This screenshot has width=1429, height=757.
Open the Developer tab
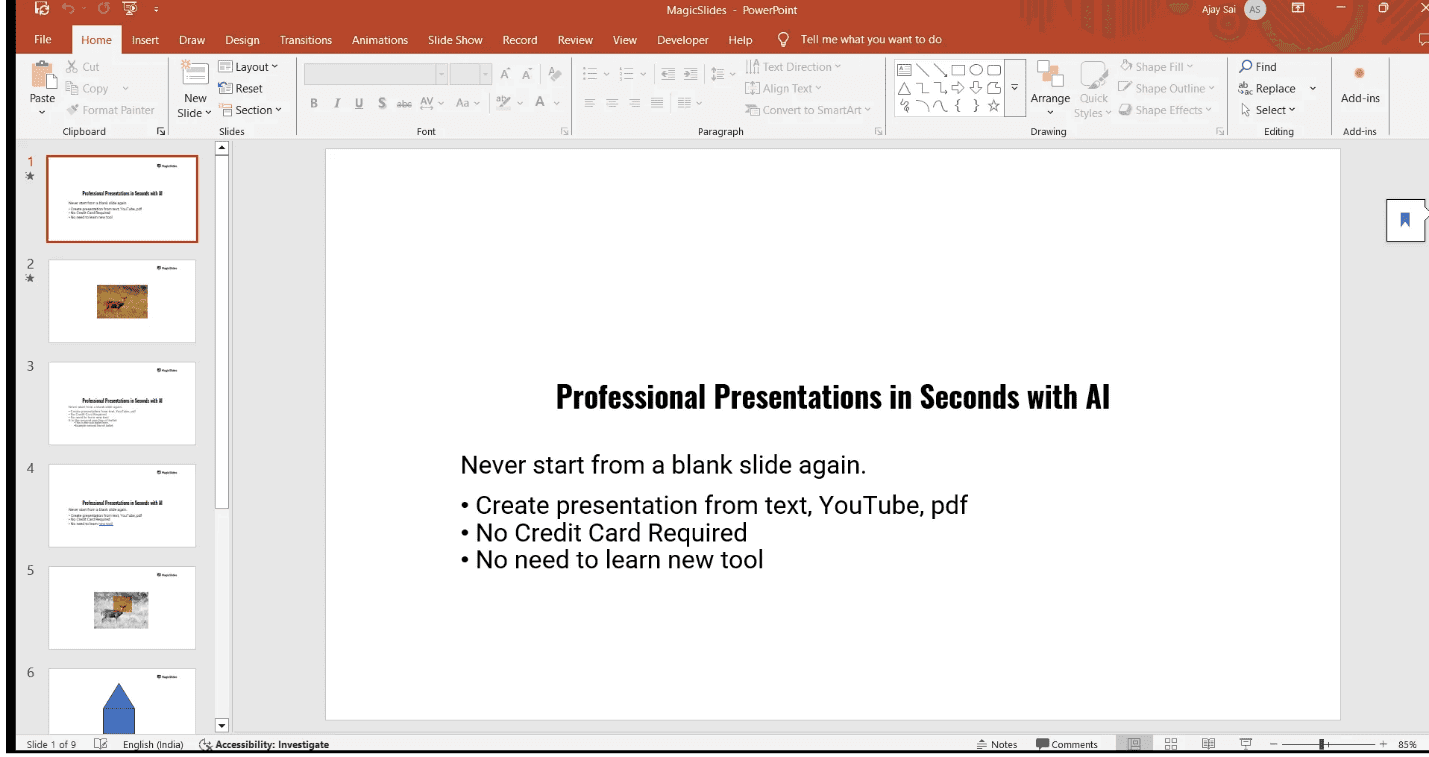pyautogui.click(x=683, y=40)
